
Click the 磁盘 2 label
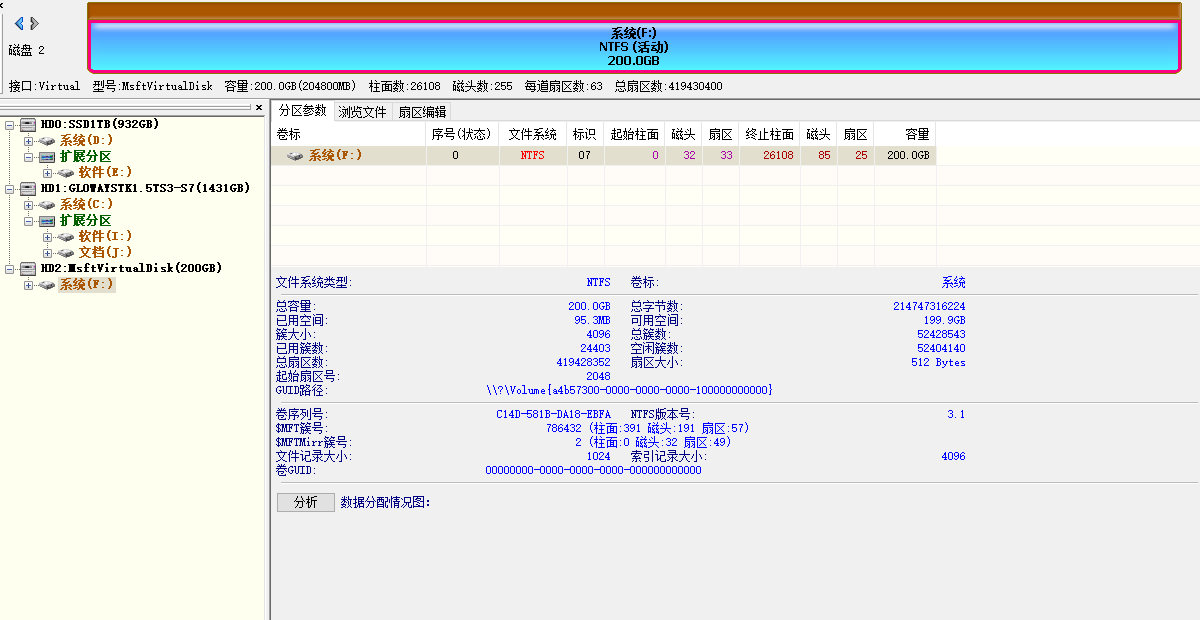(27, 50)
